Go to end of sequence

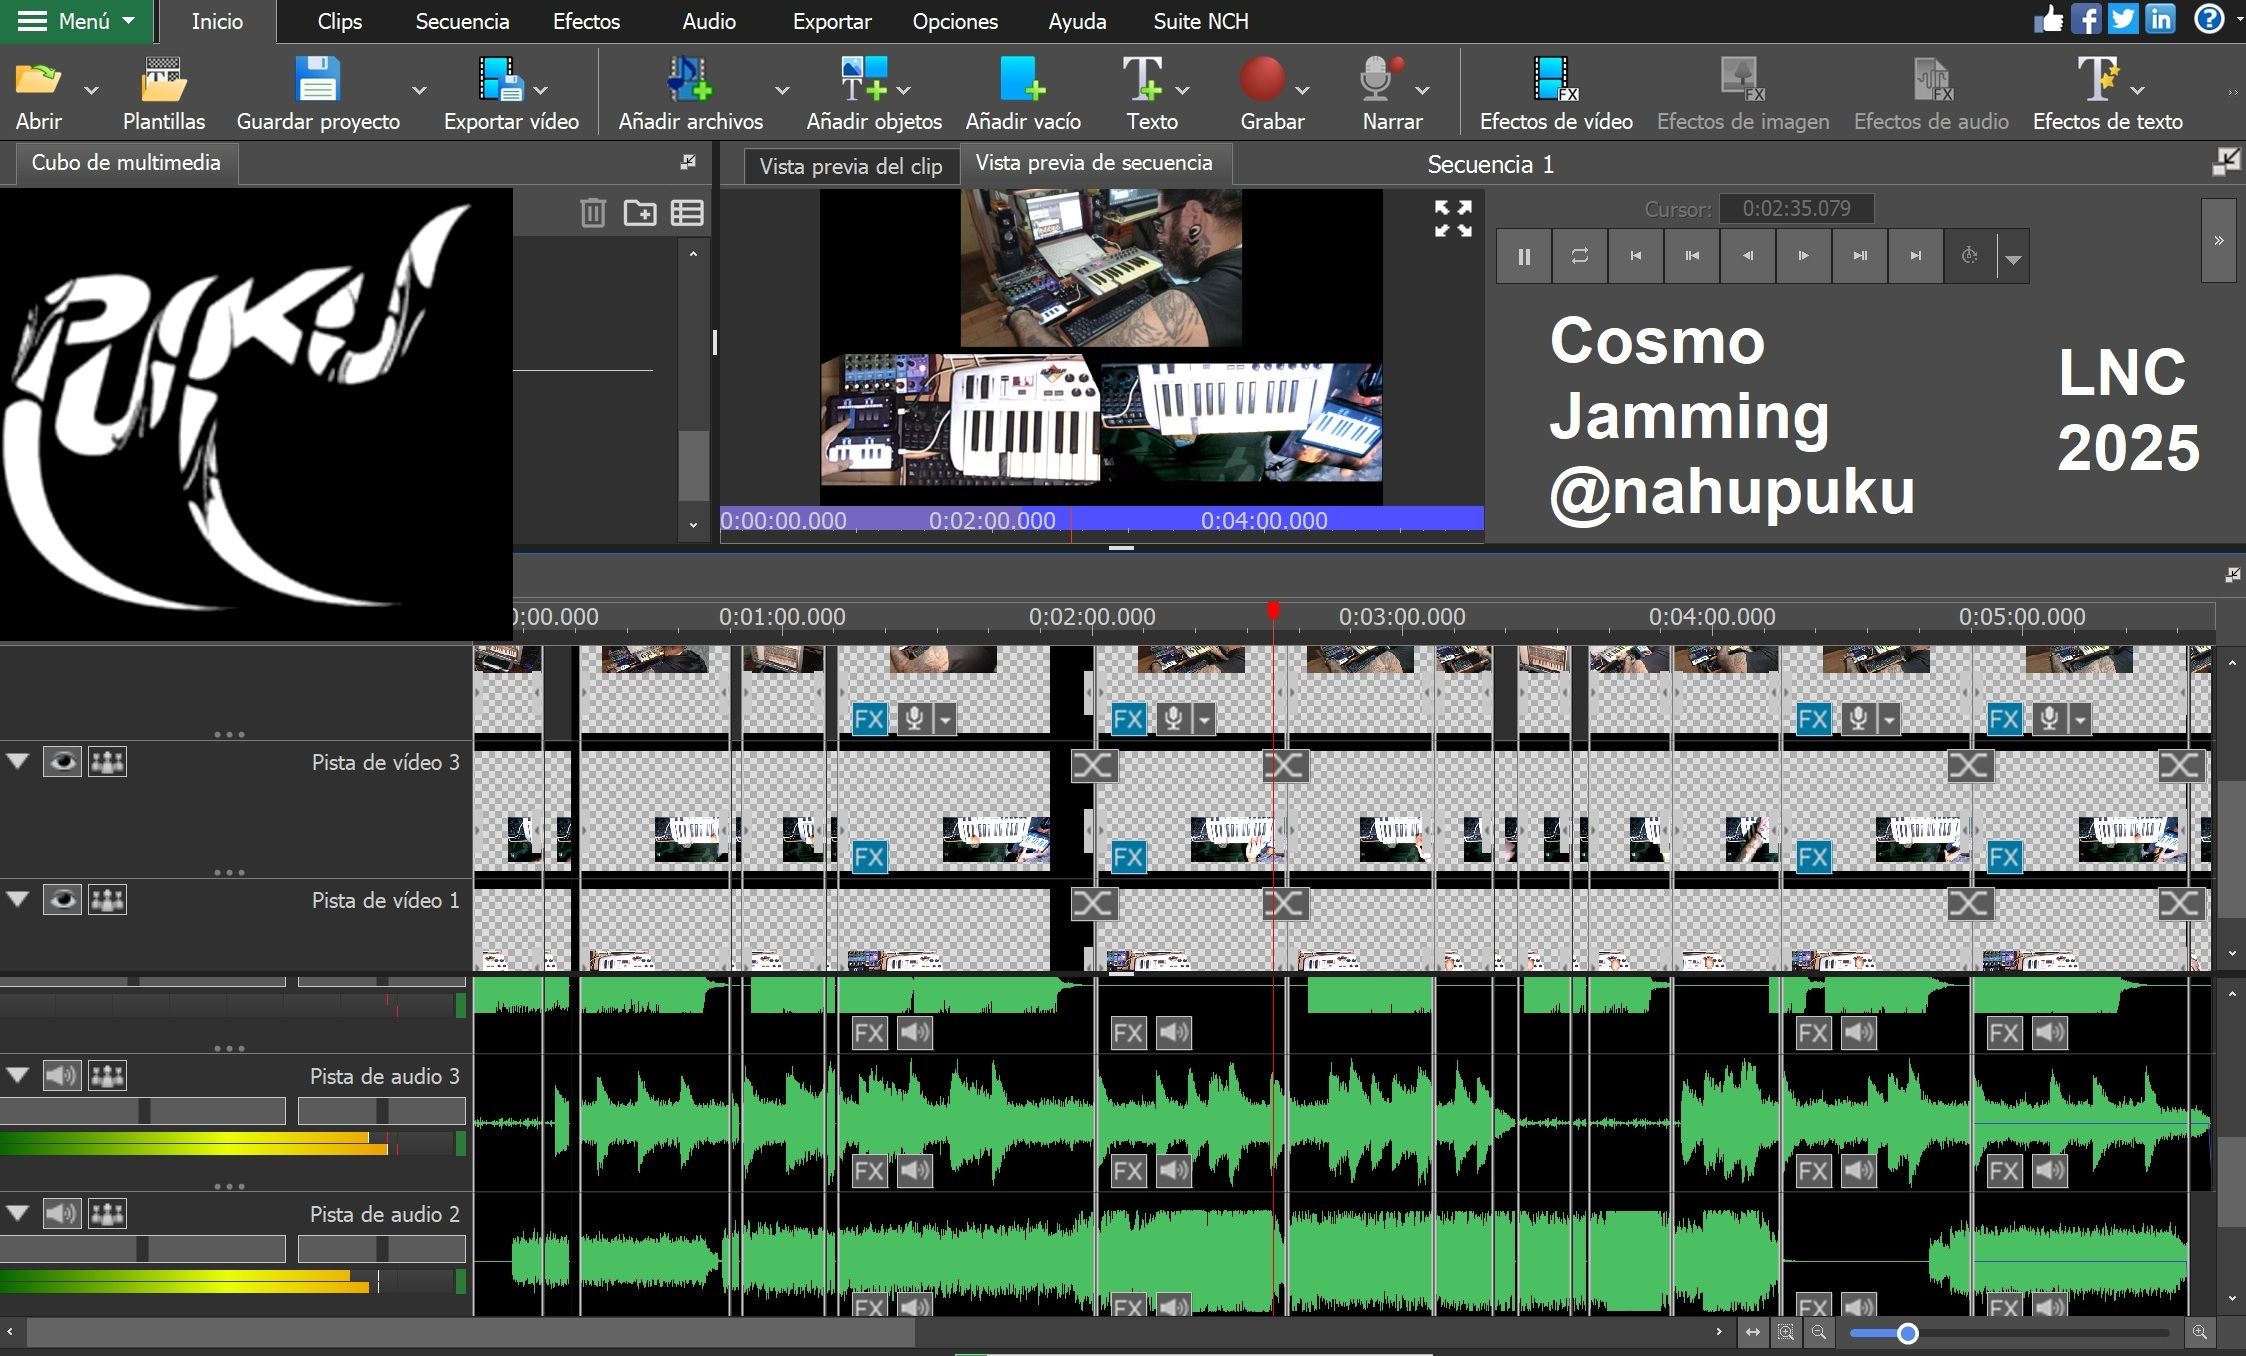pyautogui.click(x=1916, y=256)
